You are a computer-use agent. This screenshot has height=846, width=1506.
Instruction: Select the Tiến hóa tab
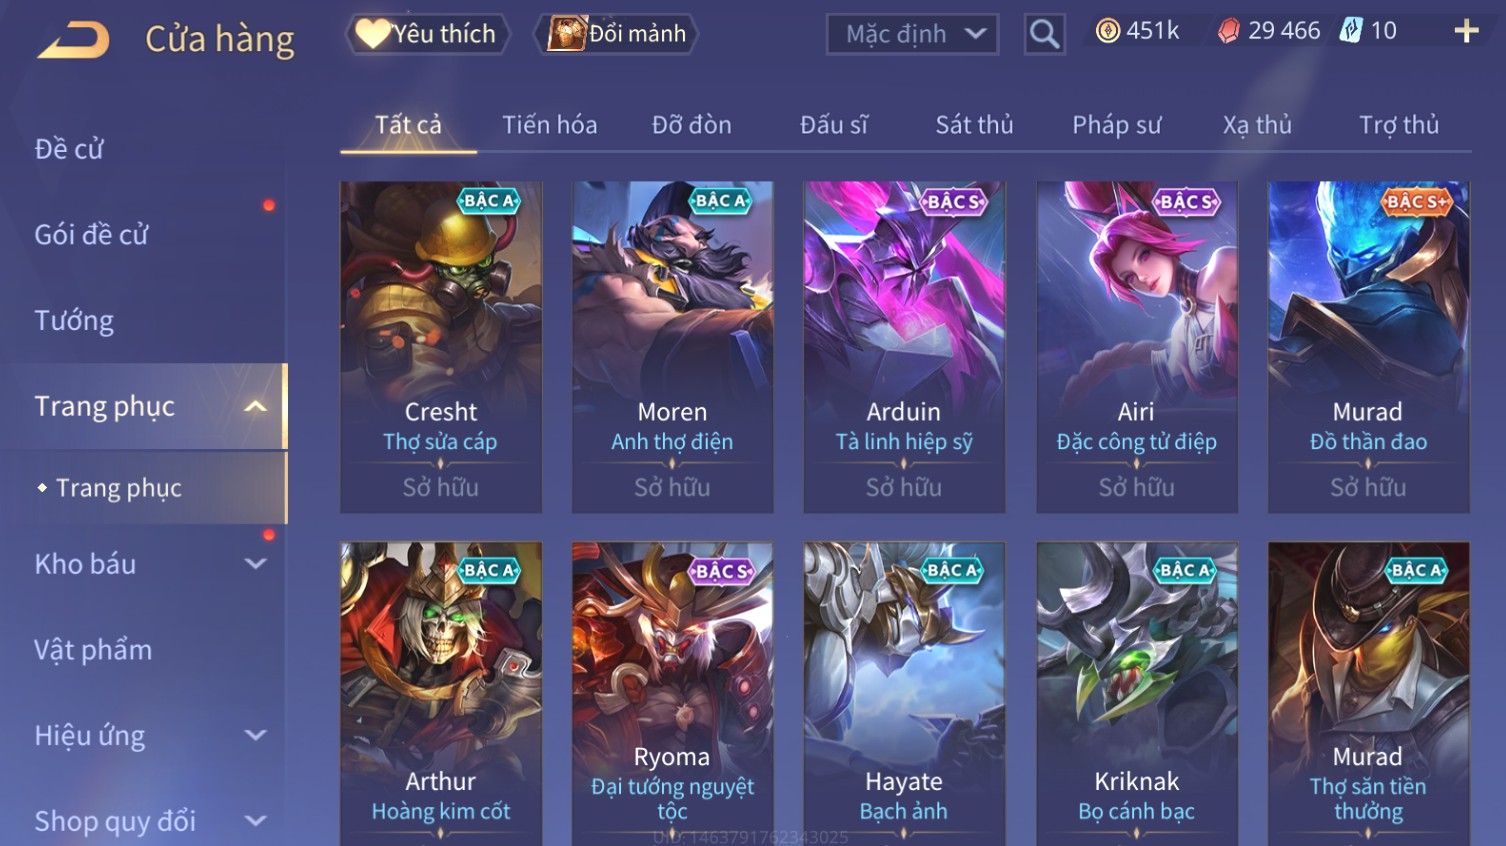pos(550,125)
